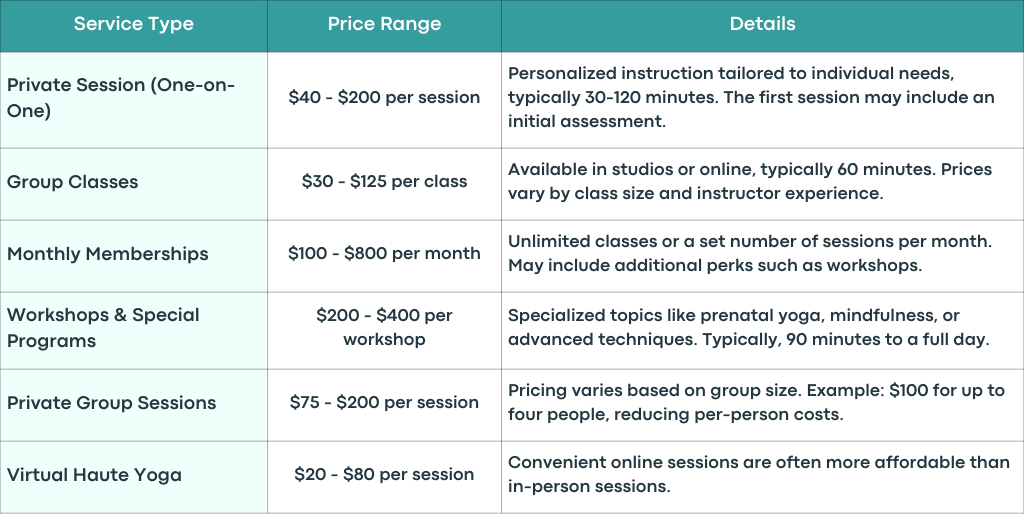Image resolution: width=1024 pixels, height=514 pixels.
Task: Select the Group Classes service cell
Action: tap(133, 184)
